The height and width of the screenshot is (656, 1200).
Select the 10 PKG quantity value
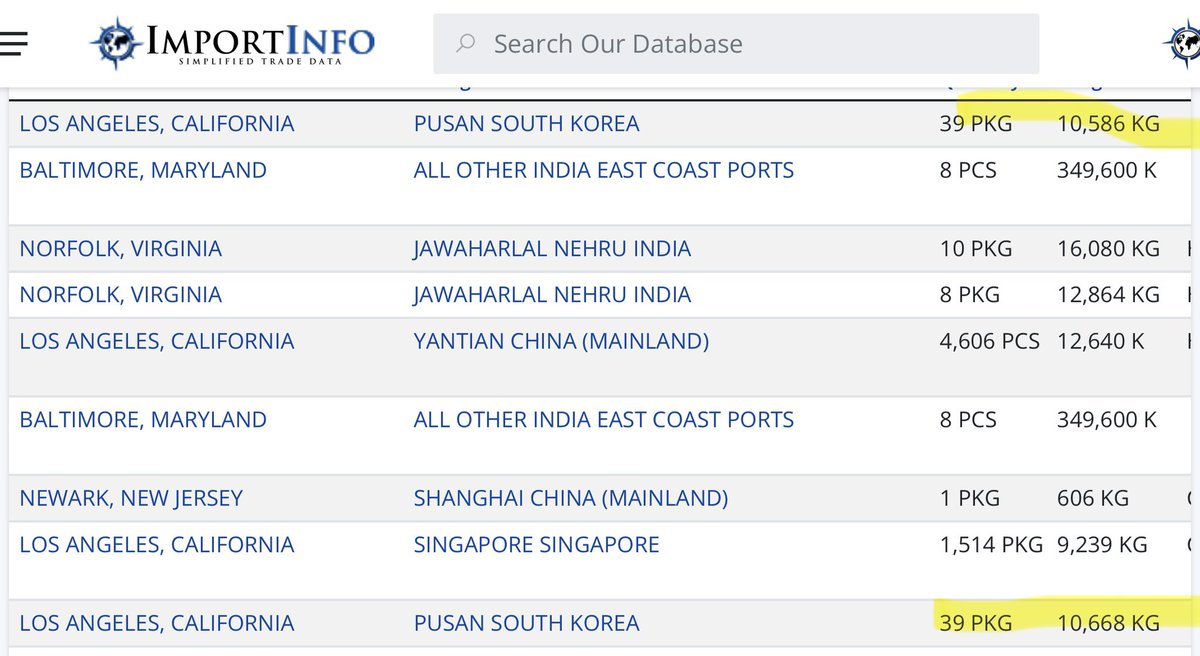tap(976, 248)
